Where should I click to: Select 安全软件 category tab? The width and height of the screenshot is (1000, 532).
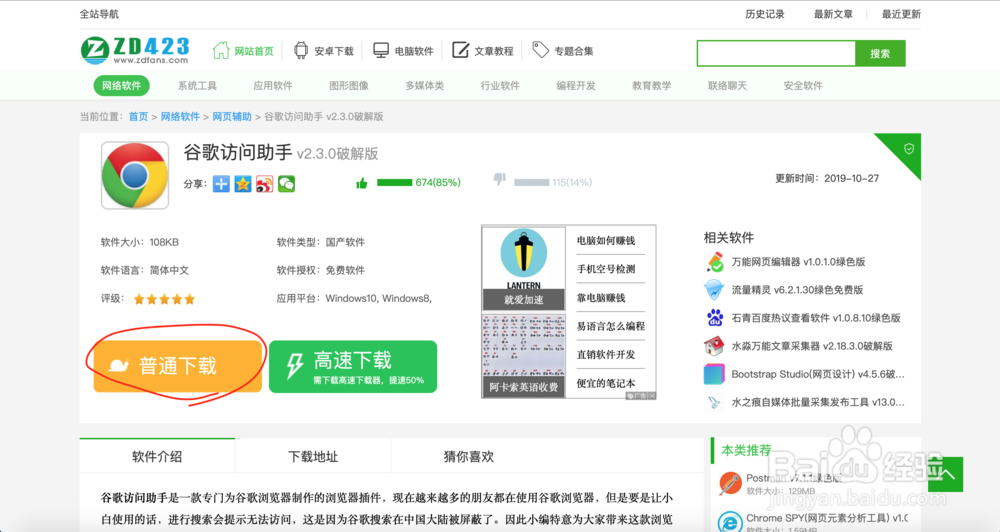(x=803, y=85)
